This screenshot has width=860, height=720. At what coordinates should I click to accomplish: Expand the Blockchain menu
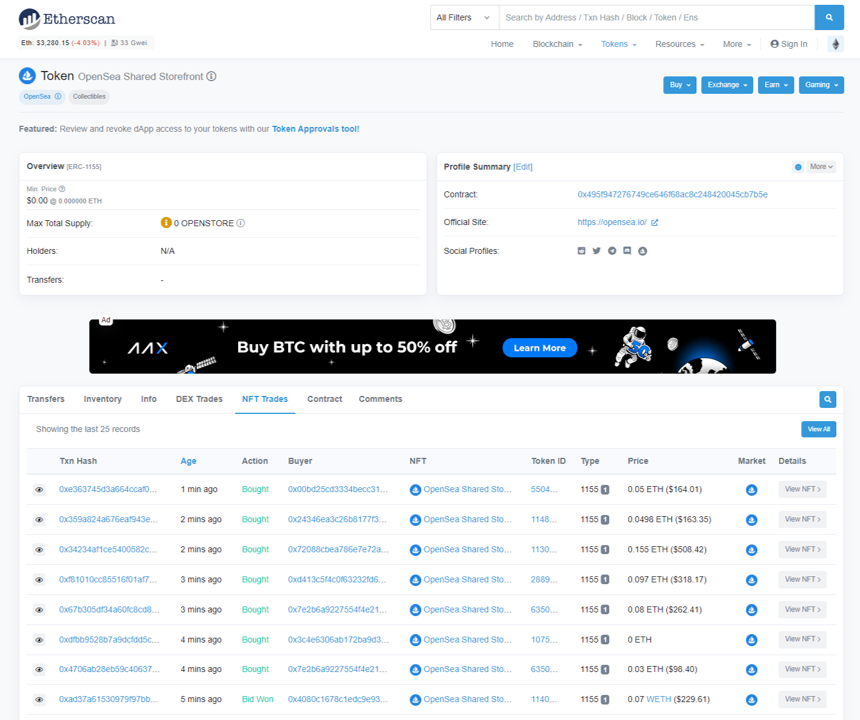point(557,44)
